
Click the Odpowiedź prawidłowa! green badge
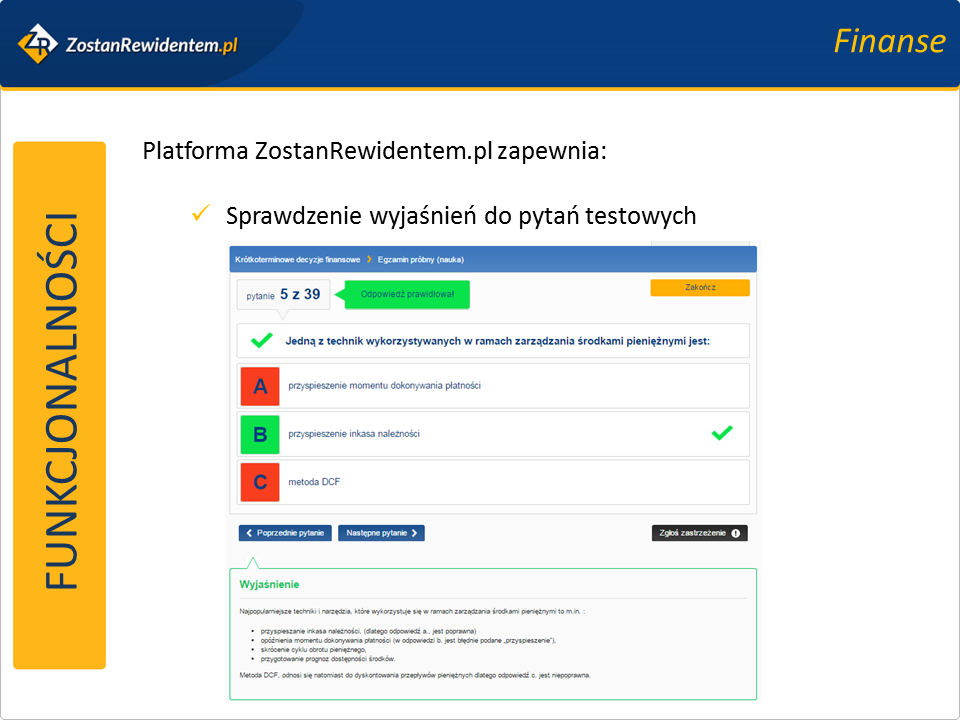click(406, 295)
